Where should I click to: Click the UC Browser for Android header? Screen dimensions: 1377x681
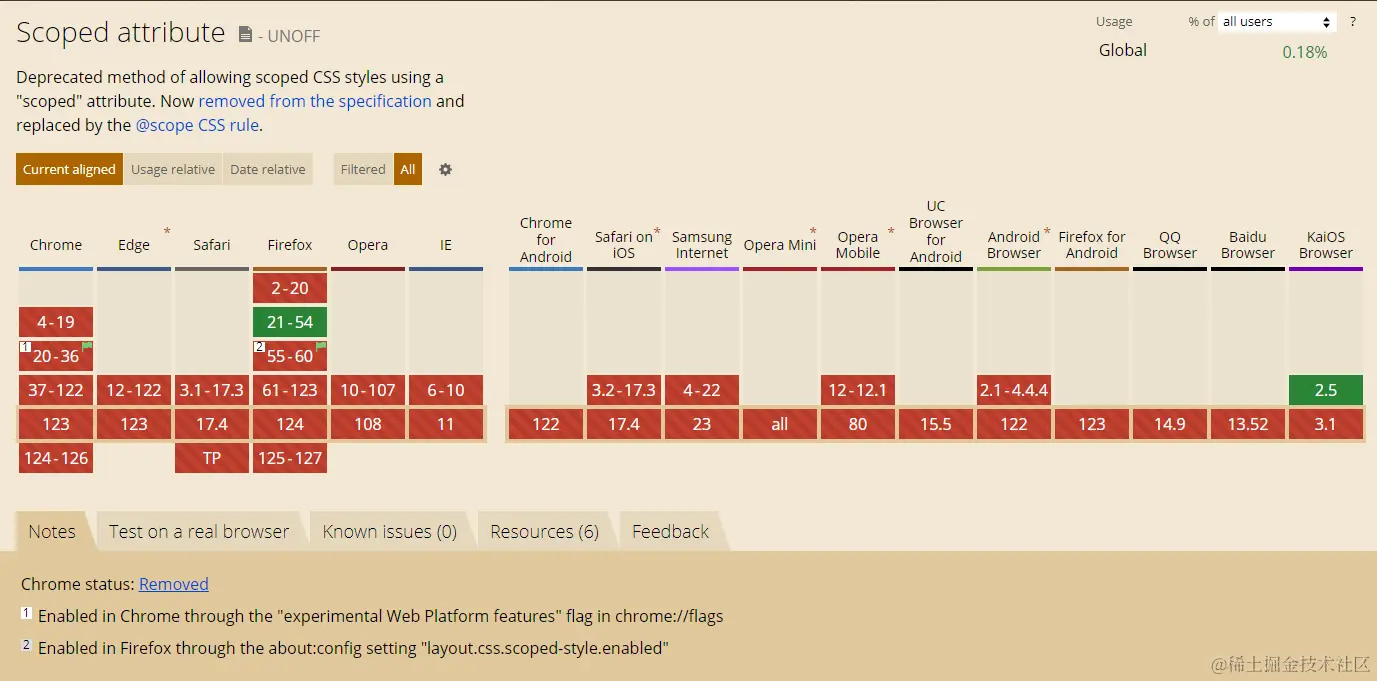tap(936, 231)
